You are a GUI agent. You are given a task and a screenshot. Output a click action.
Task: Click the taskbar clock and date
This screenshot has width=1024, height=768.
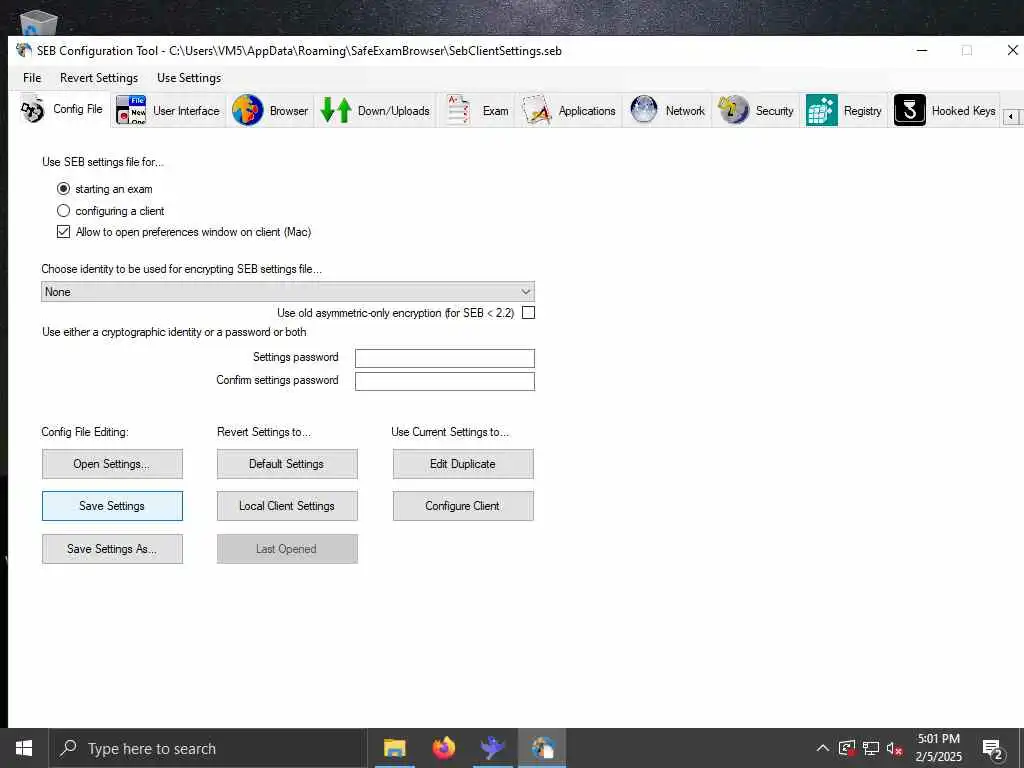(939, 748)
